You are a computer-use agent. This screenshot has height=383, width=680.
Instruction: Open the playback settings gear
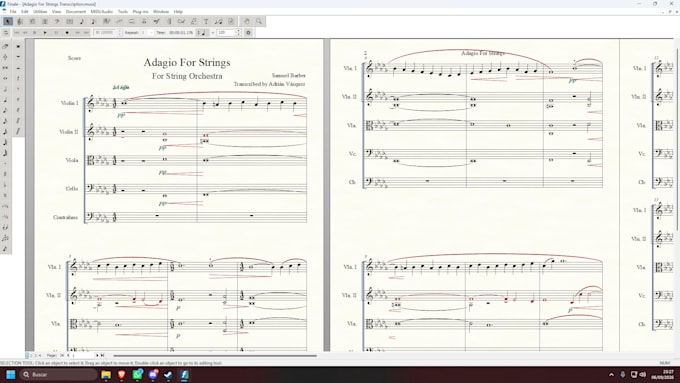[x=248, y=33]
